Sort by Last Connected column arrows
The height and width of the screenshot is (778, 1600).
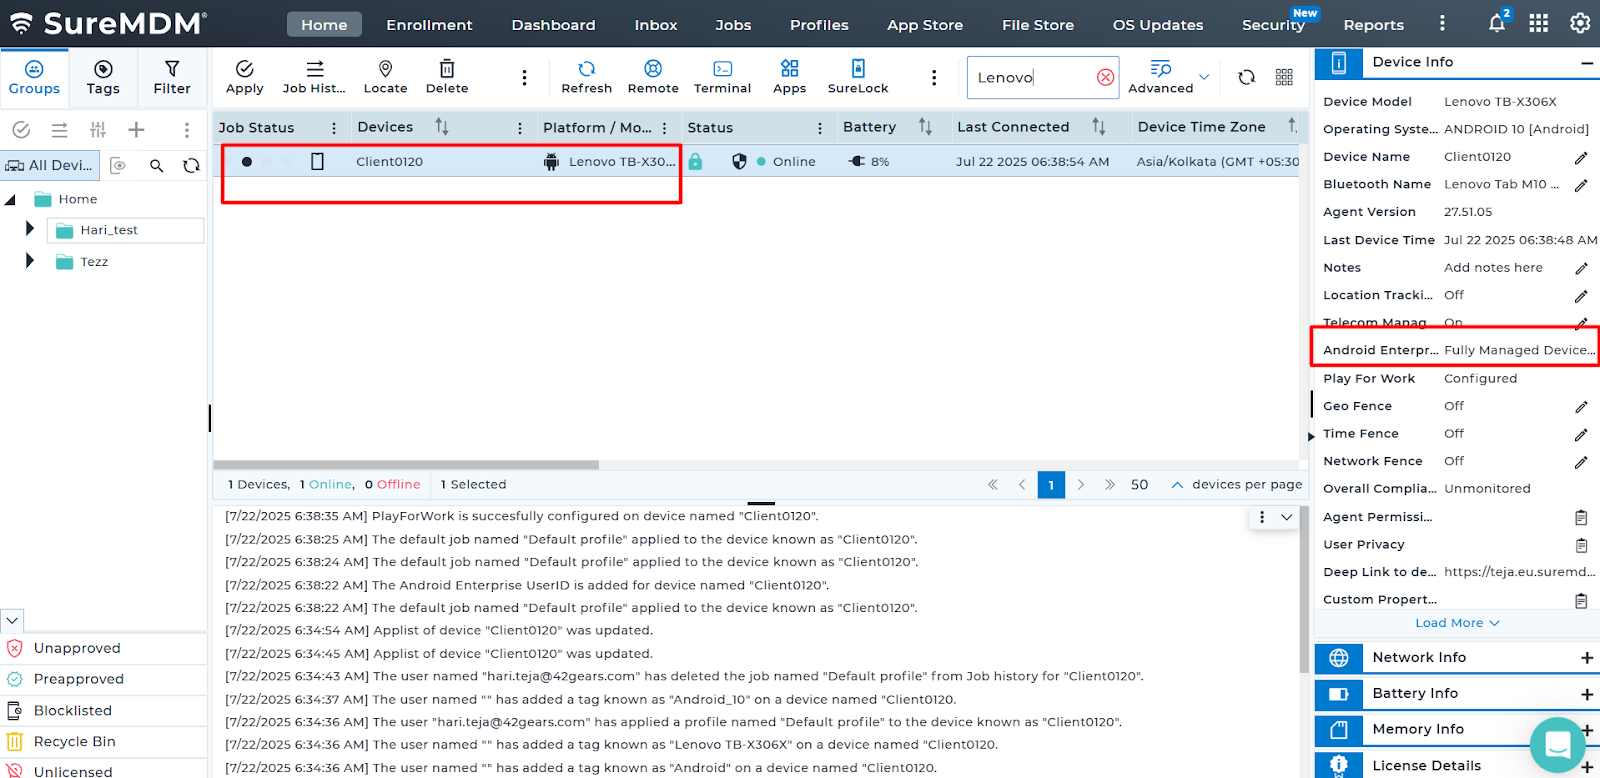(1099, 126)
